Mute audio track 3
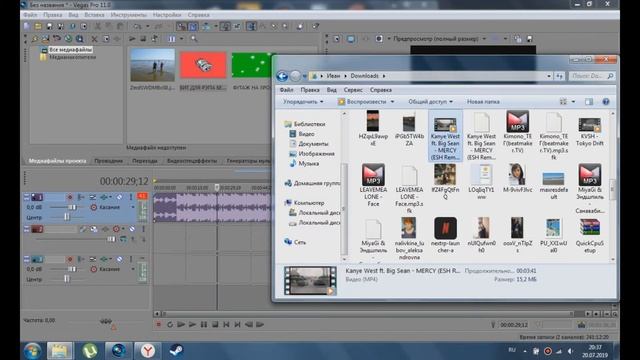The width and height of the screenshot is (640, 360). click(x=120, y=259)
